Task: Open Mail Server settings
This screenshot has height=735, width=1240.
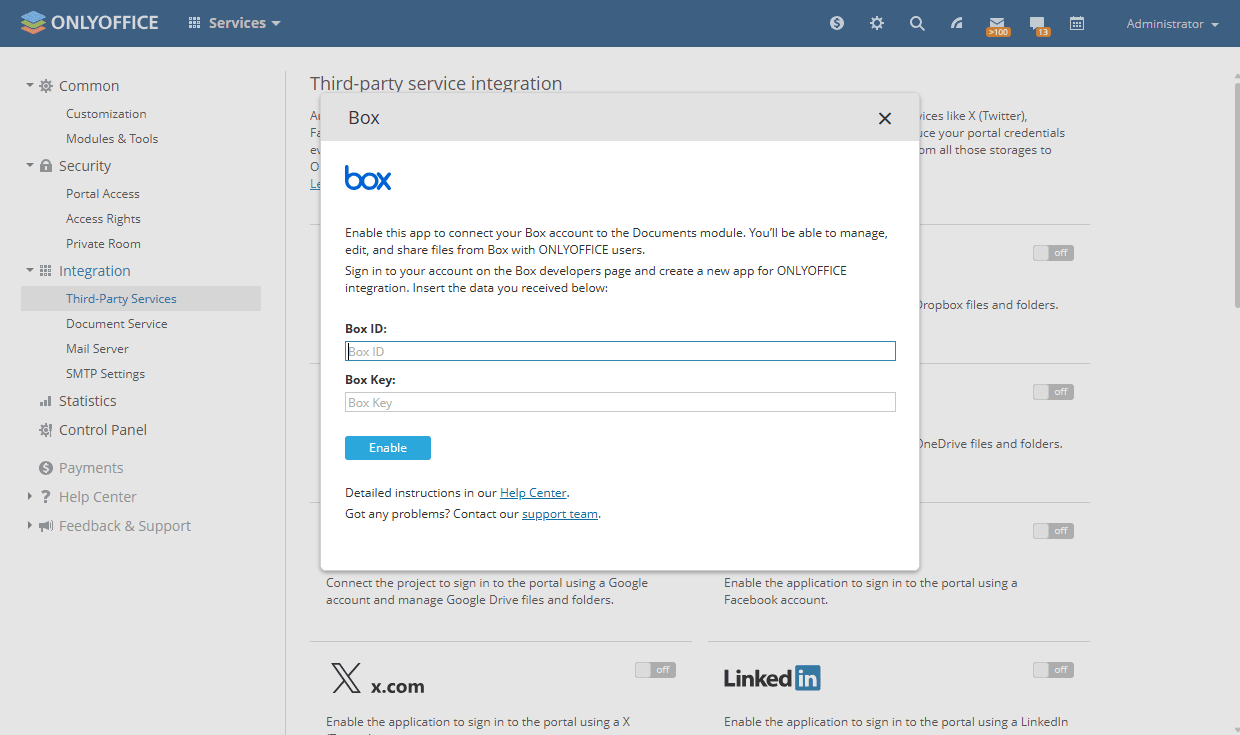Action: [97, 349]
